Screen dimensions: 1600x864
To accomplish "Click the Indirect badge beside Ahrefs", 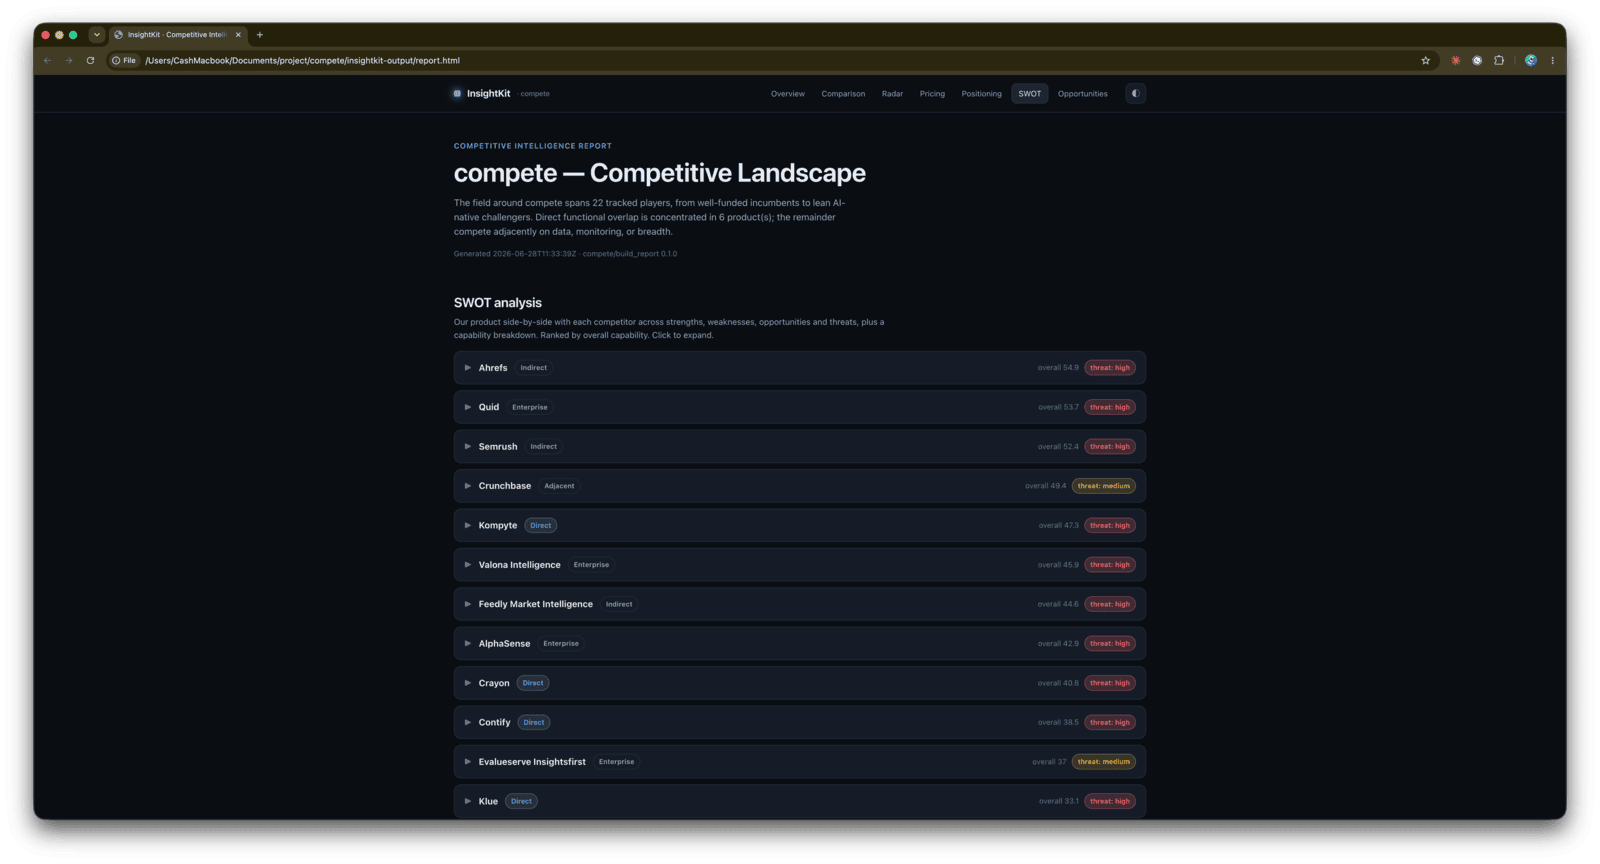I will pos(534,368).
